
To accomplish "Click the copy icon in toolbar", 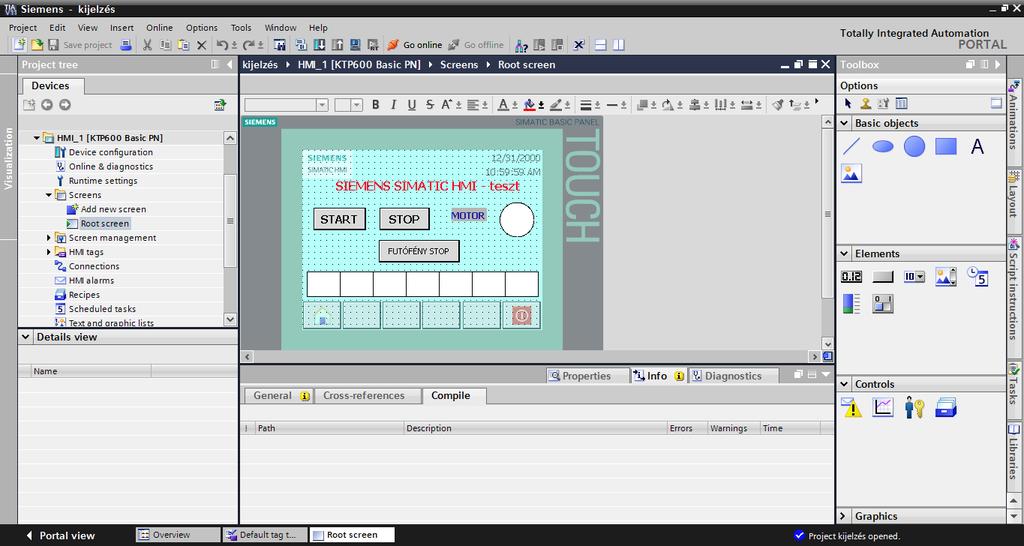I will point(165,45).
